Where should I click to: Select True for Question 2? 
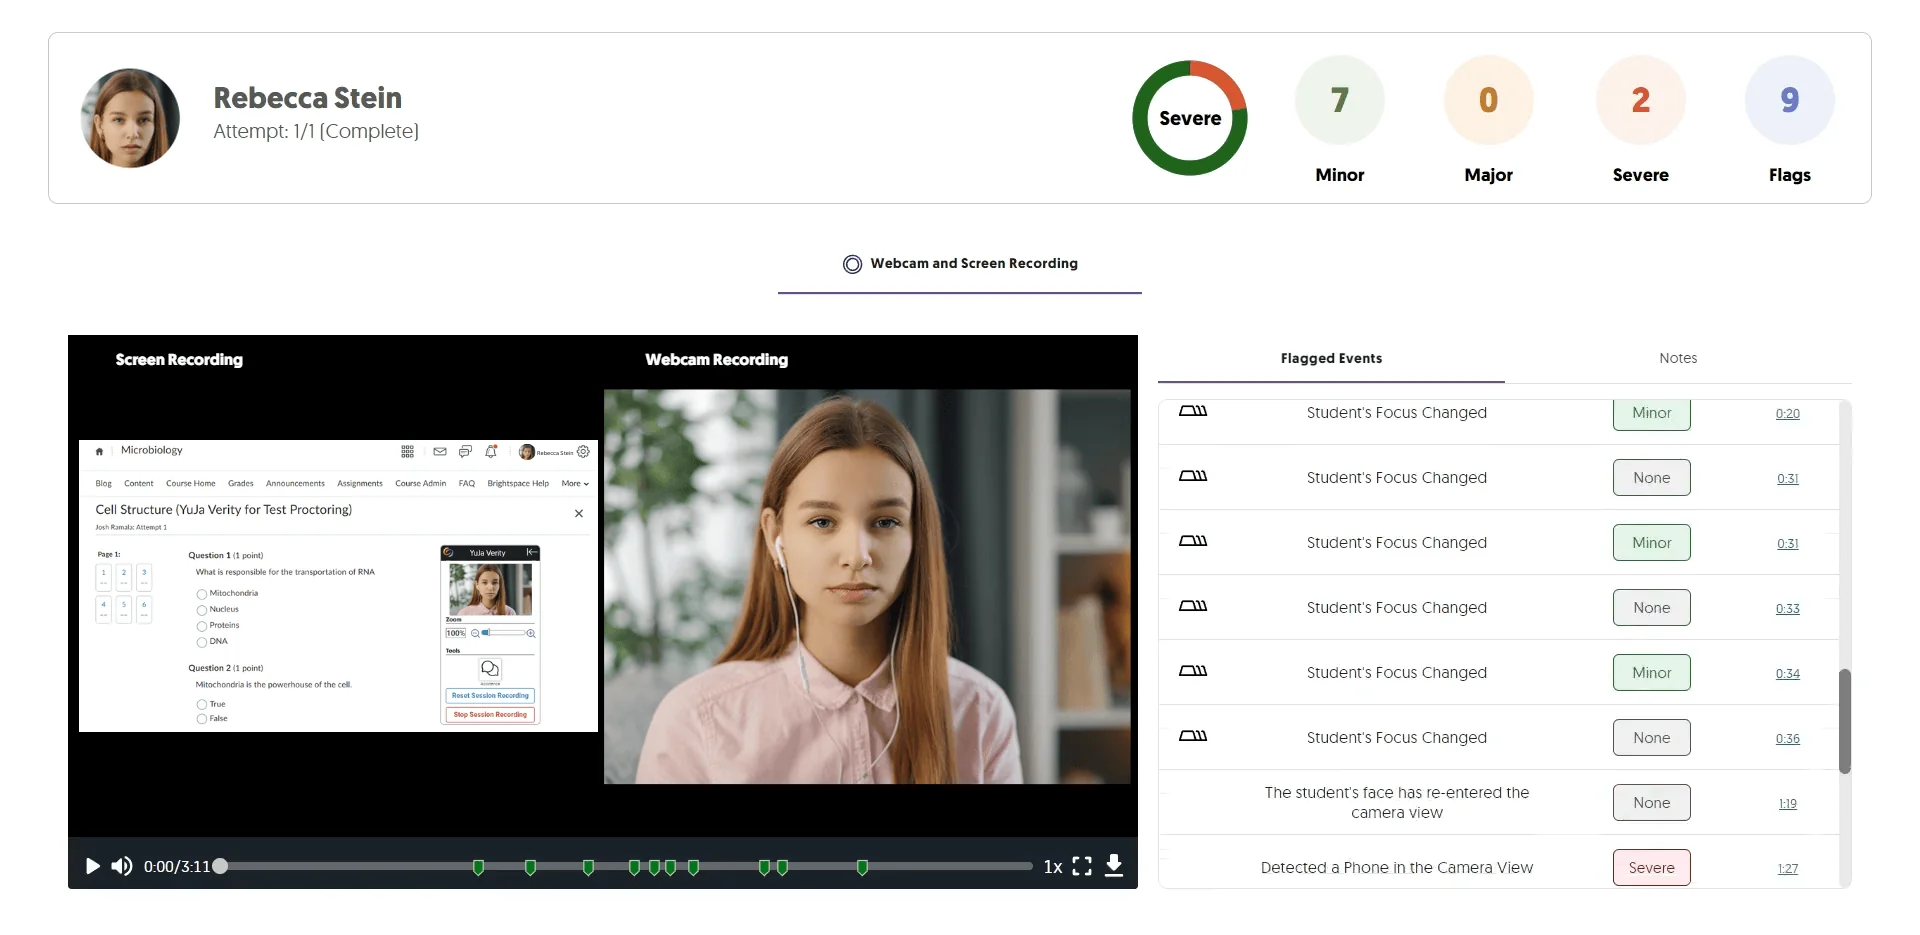(203, 704)
